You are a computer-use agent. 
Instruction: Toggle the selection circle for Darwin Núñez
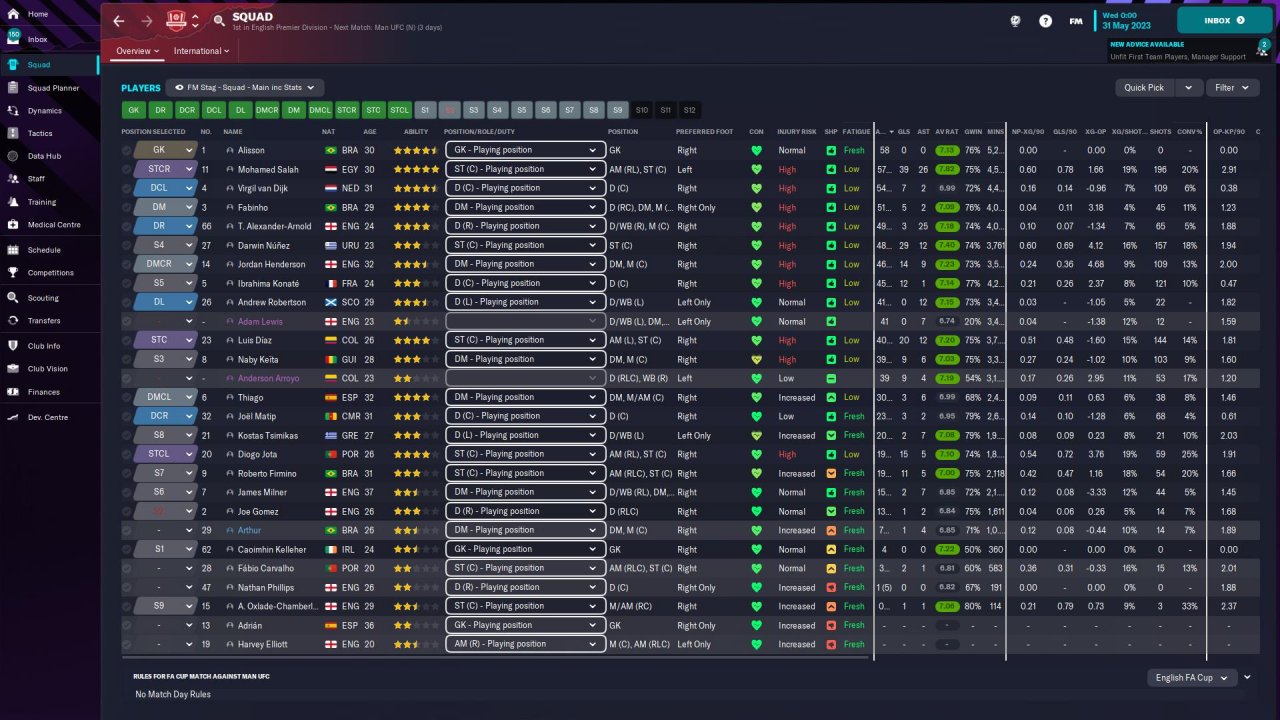tap(127, 246)
